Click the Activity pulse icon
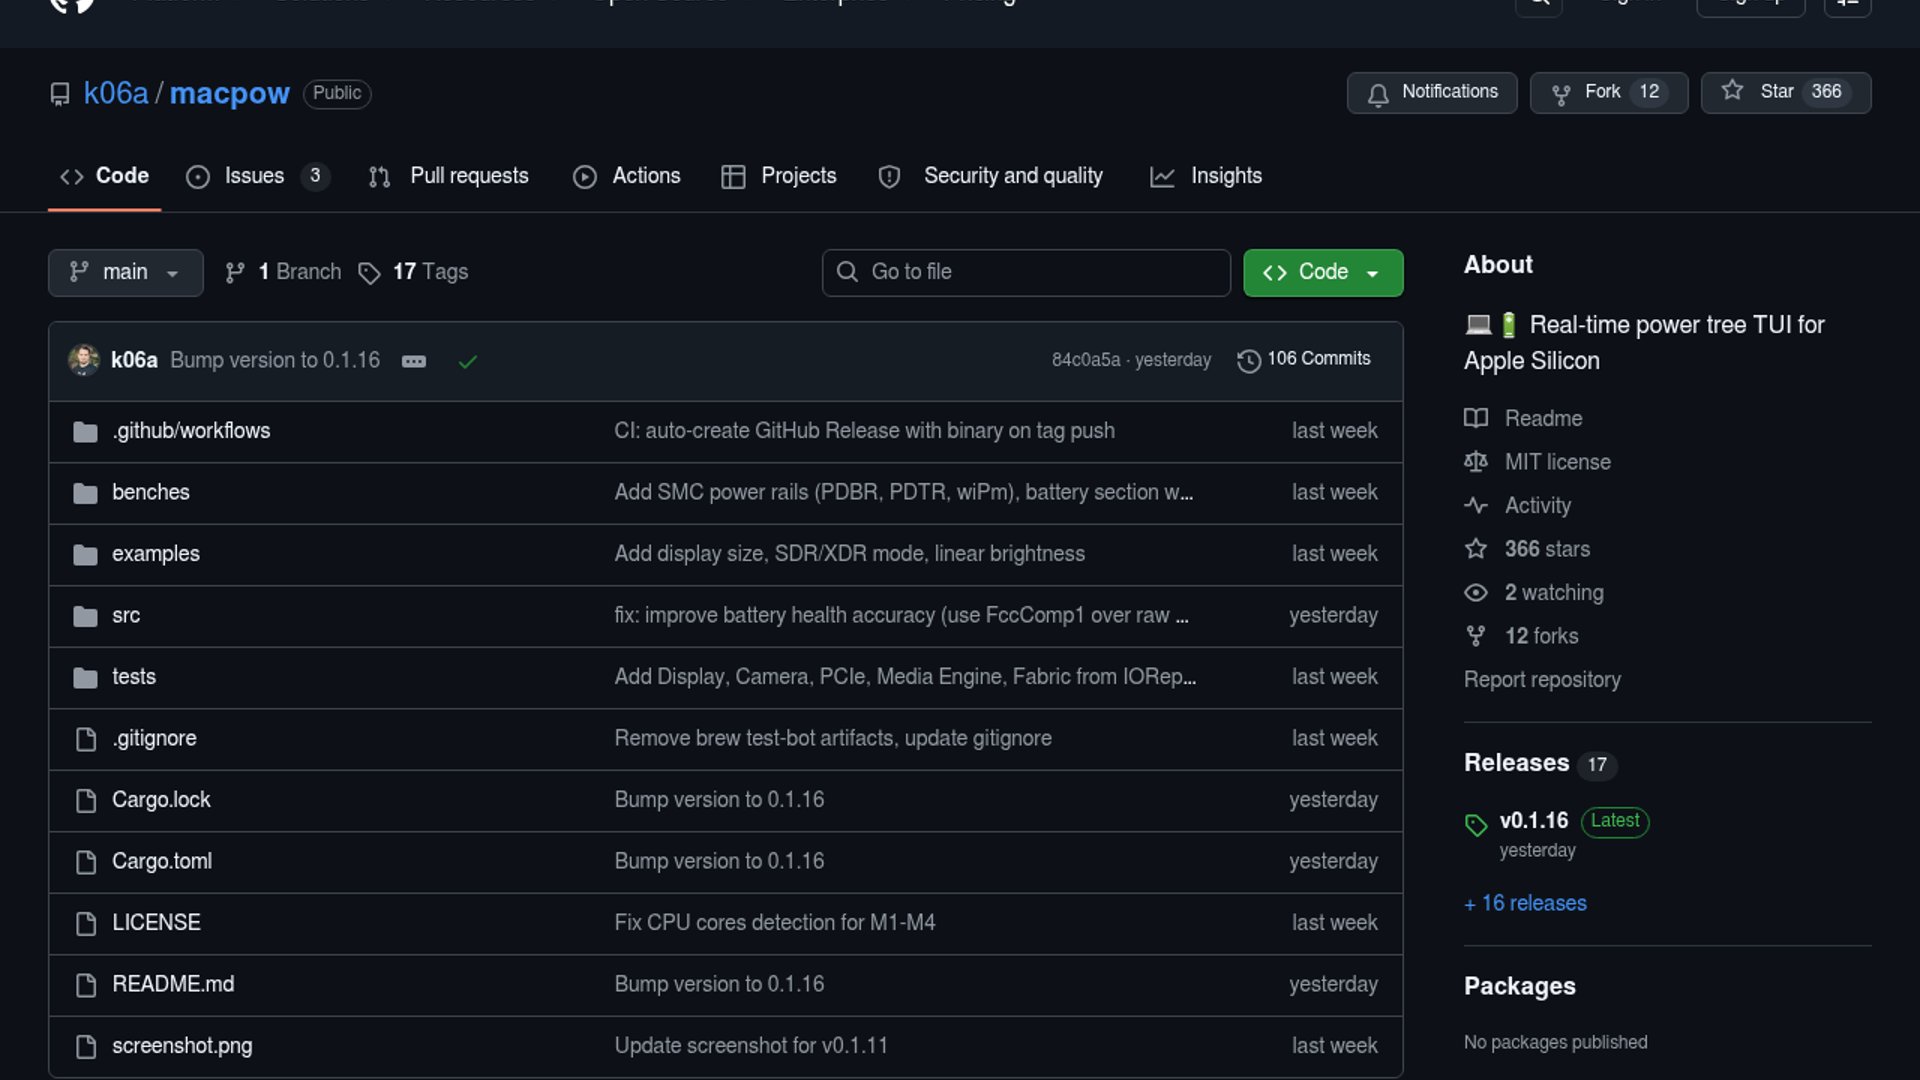The width and height of the screenshot is (1920, 1080). click(x=1476, y=505)
